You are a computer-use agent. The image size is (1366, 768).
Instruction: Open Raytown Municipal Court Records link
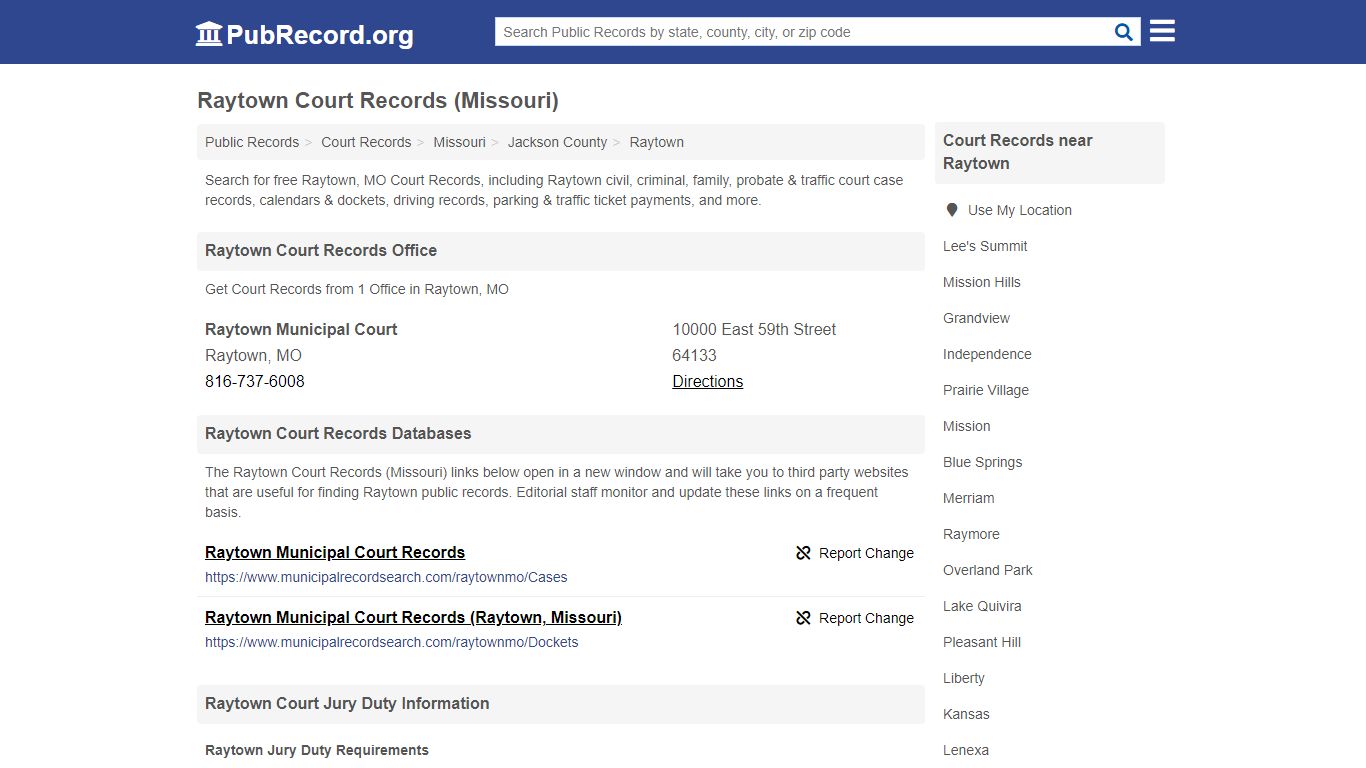tap(335, 552)
